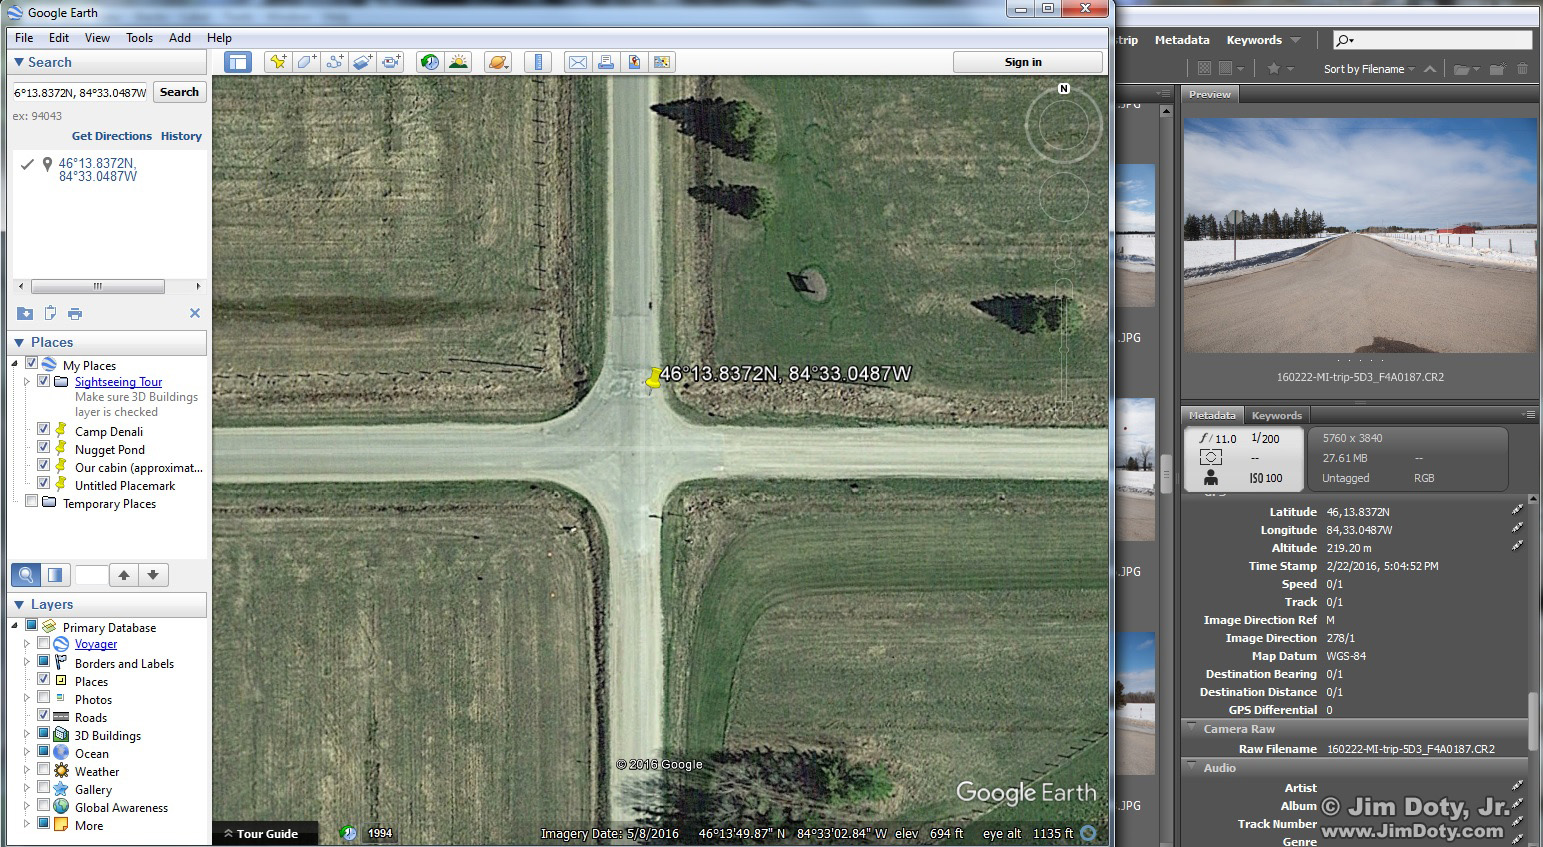The width and height of the screenshot is (1543, 847).
Task: Open the ruler measurement tool
Action: click(538, 62)
